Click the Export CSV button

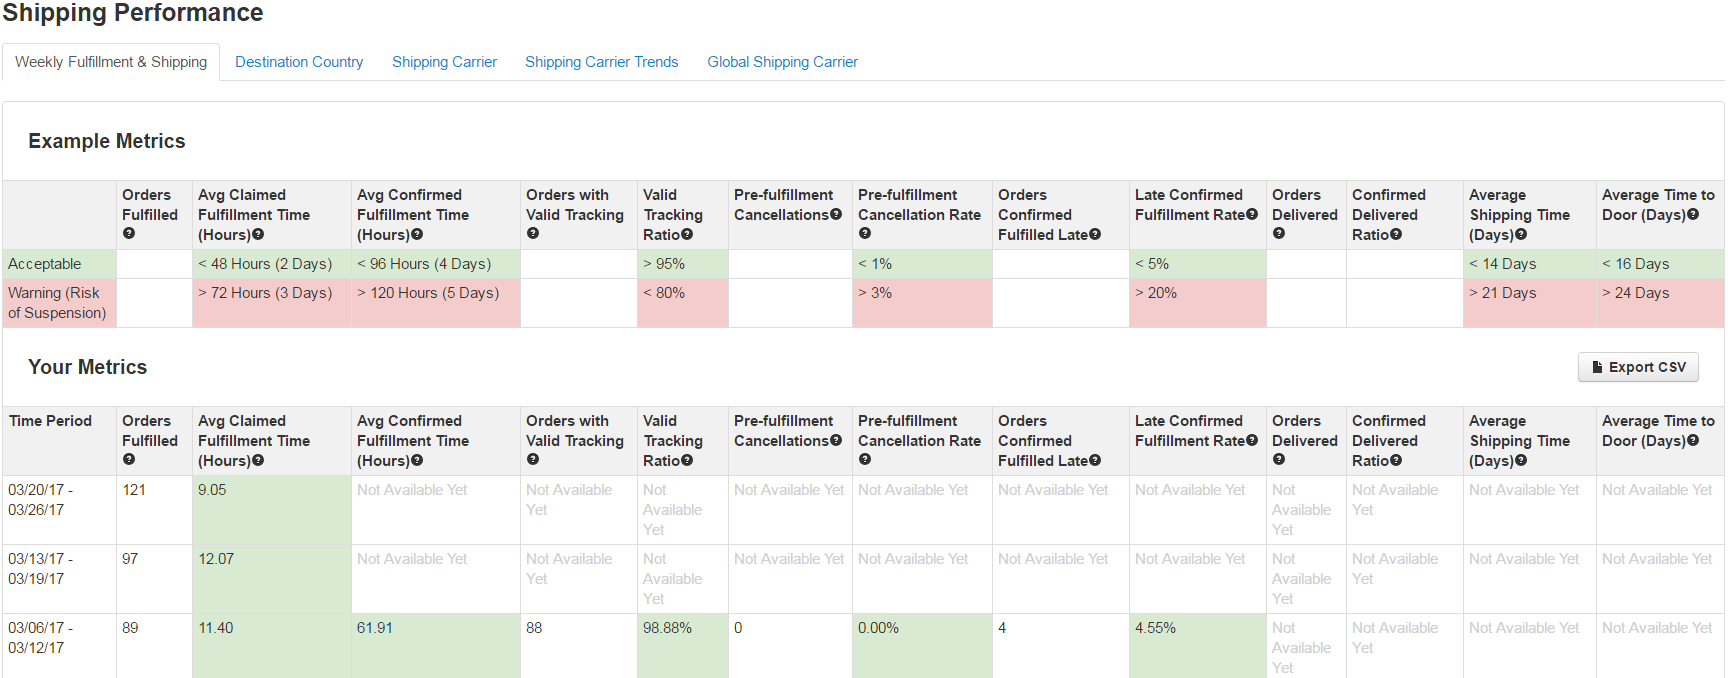[x=1638, y=367]
